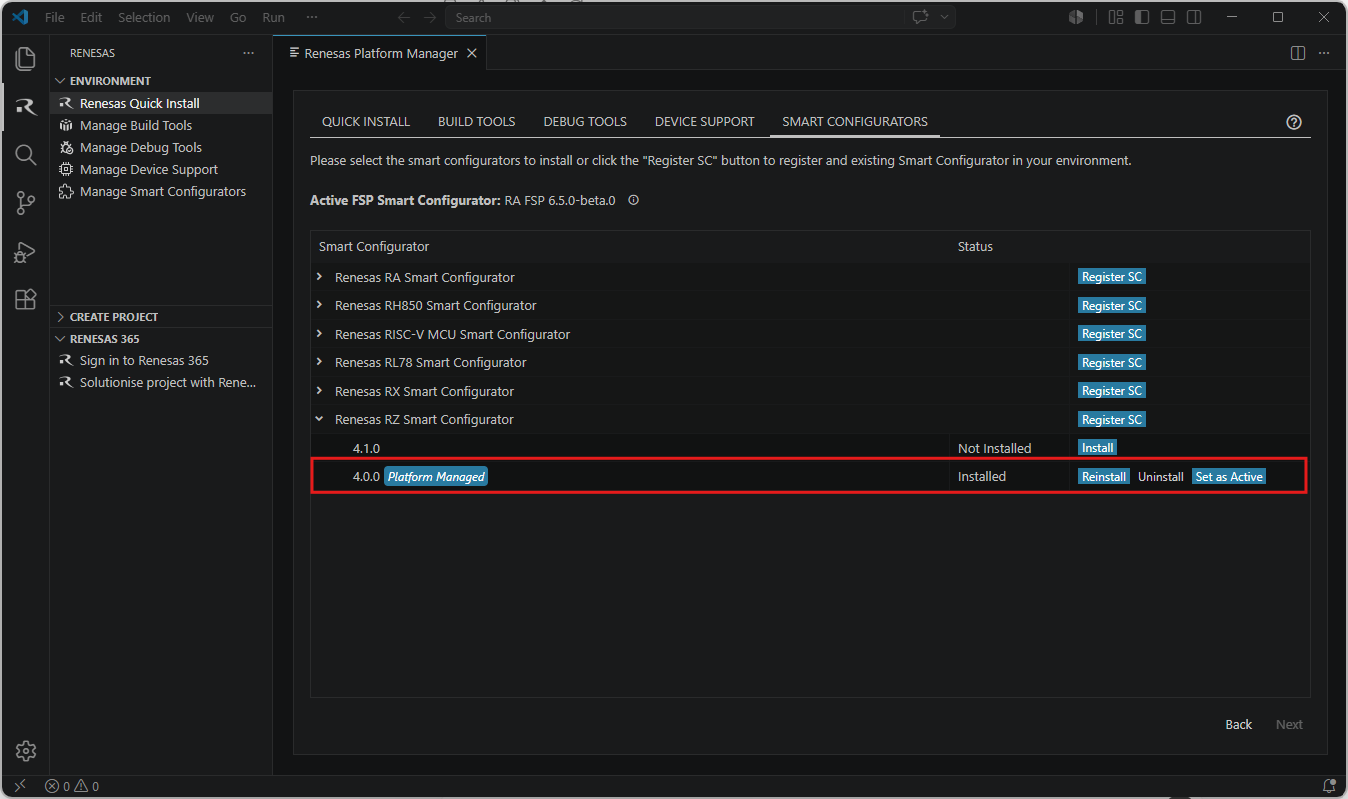1348x799 pixels.
Task: Click the Sign in to Renesas 365 icon
Action: tap(66, 360)
